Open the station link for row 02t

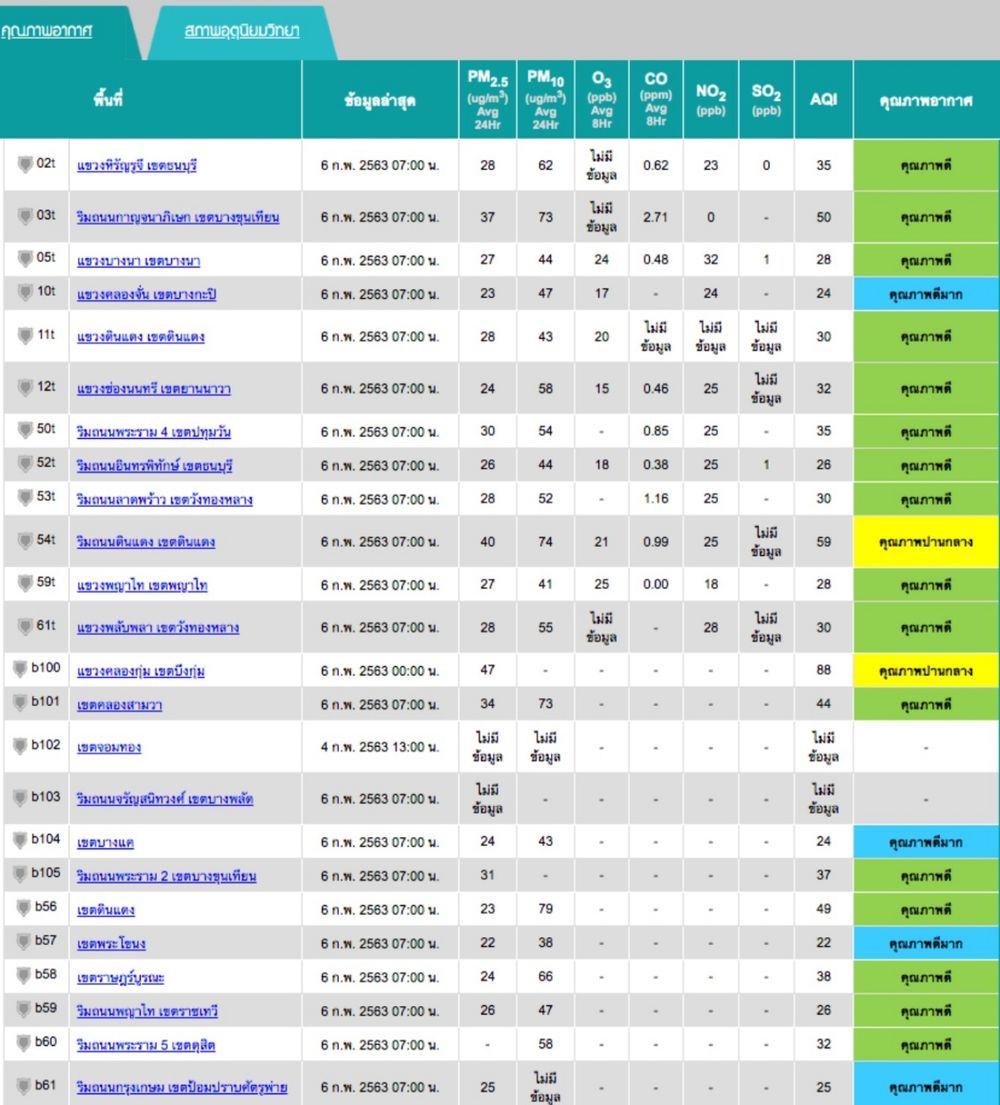pyautogui.click(x=137, y=166)
